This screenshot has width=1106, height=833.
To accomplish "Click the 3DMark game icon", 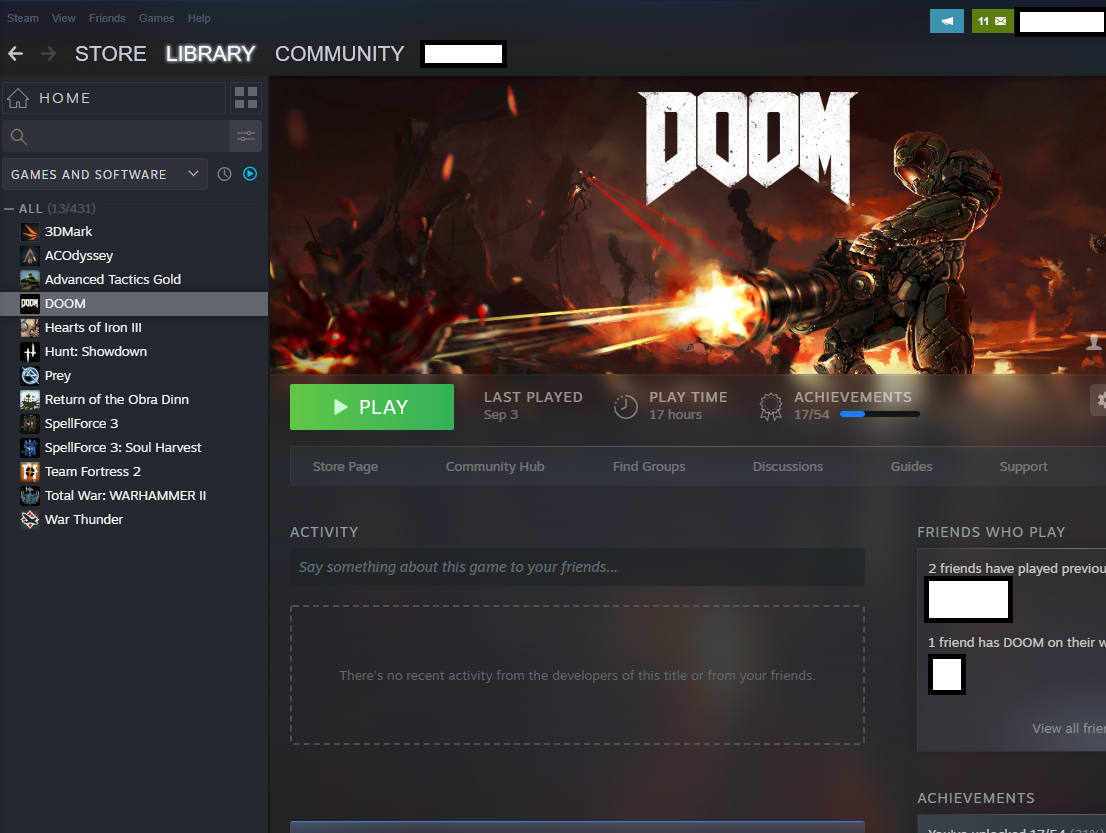I will click(x=30, y=231).
